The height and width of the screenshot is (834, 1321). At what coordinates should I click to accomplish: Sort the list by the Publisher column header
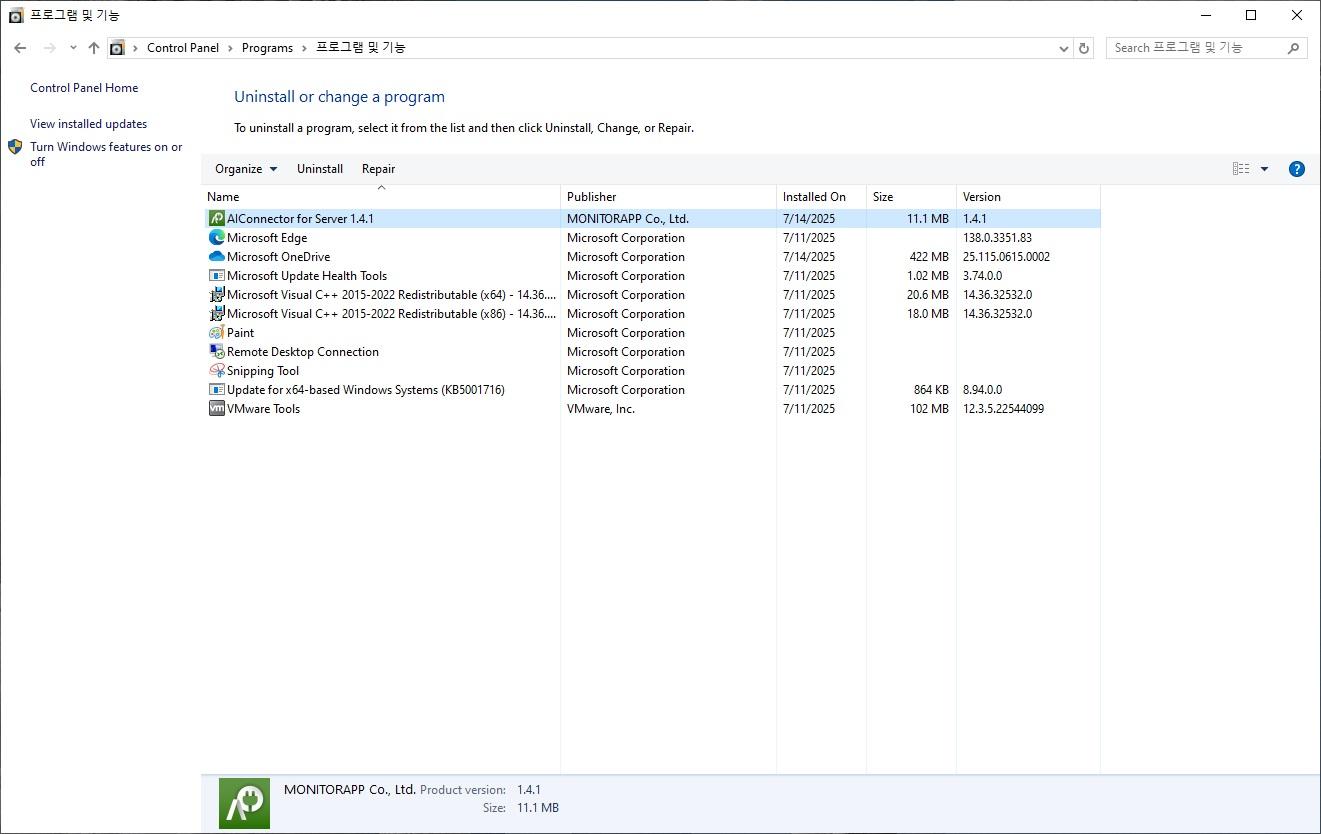(x=592, y=197)
